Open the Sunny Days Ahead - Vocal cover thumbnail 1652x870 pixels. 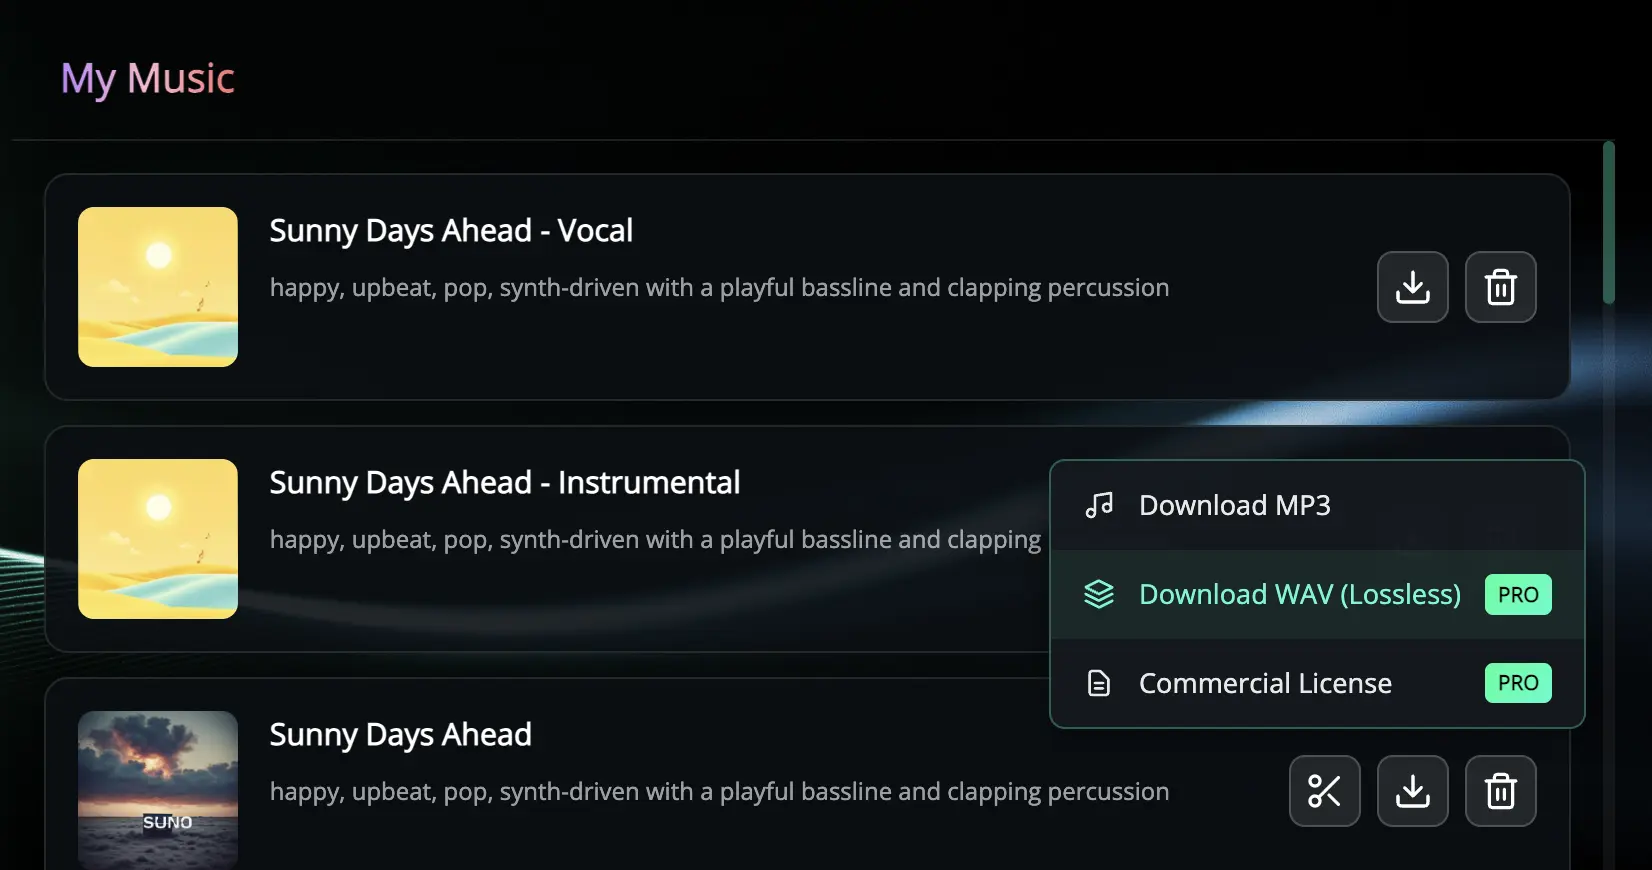pyautogui.click(x=158, y=287)
